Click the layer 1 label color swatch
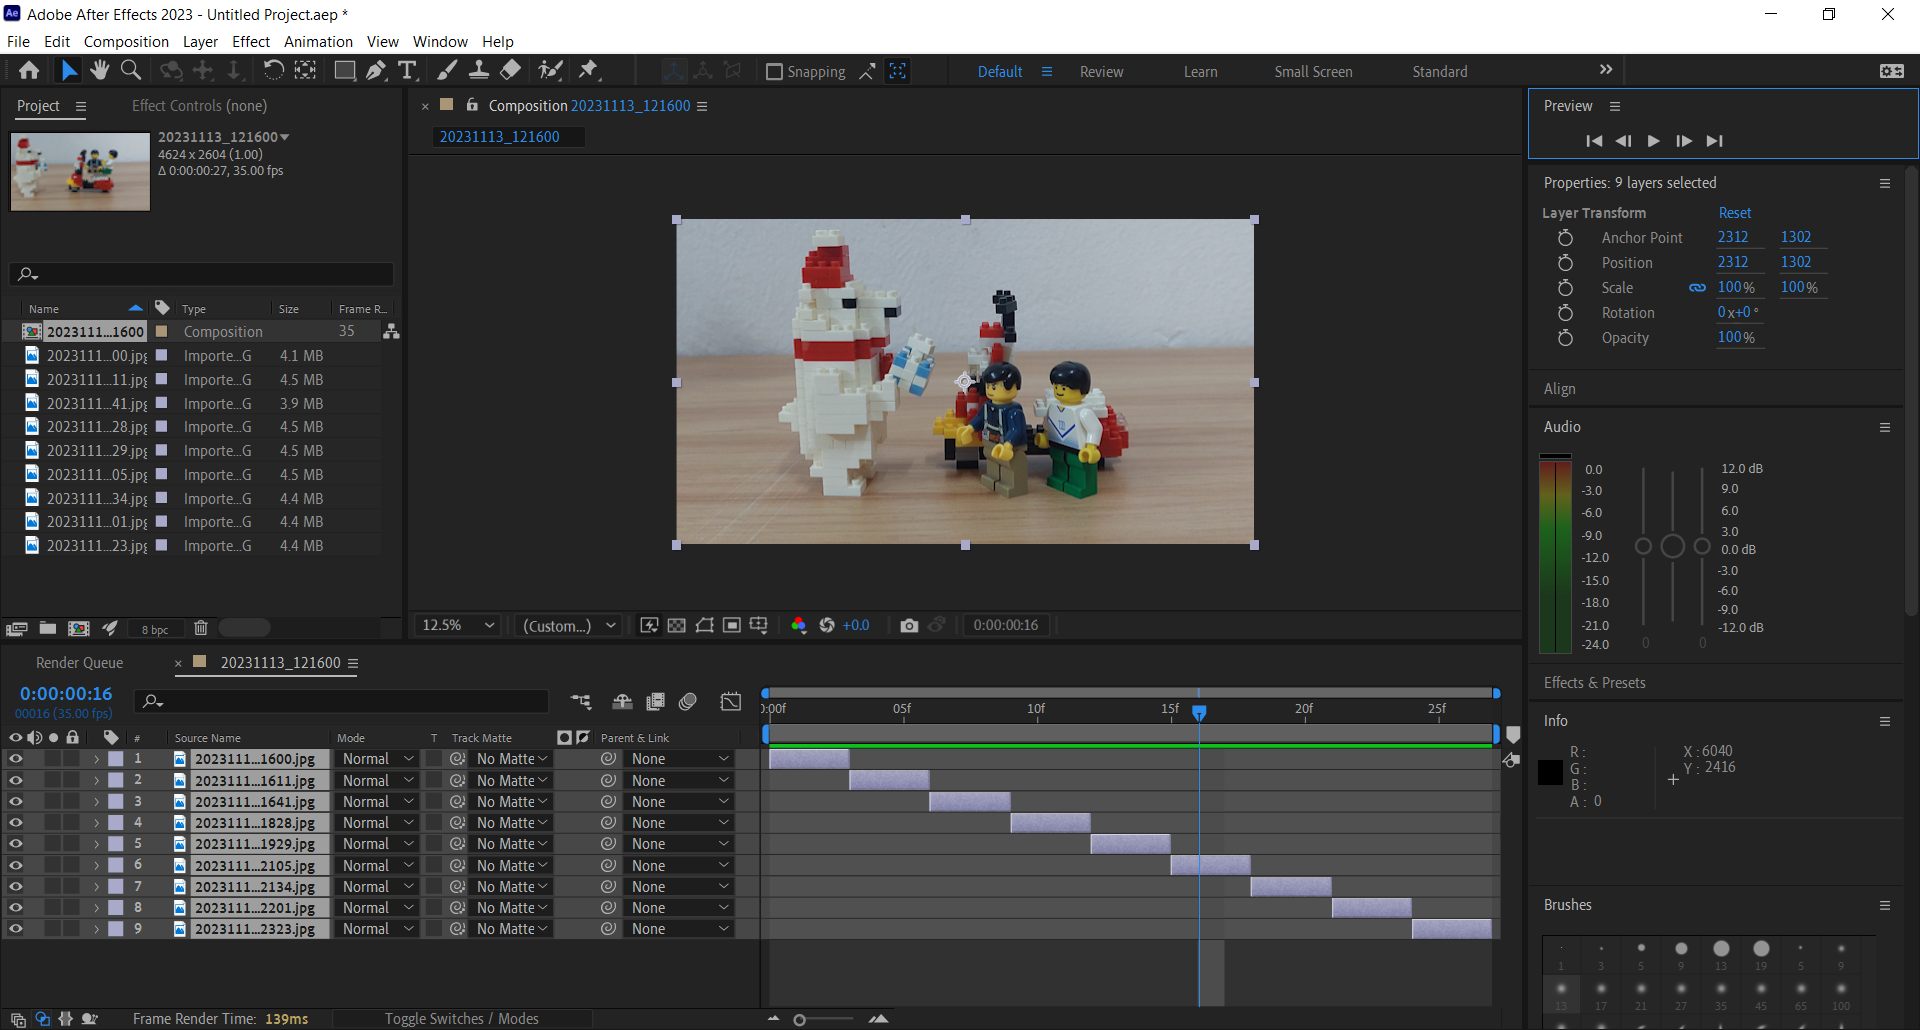Viewport: 1920px width, 1030px height. pyautogui.click(x=116, y=759)
